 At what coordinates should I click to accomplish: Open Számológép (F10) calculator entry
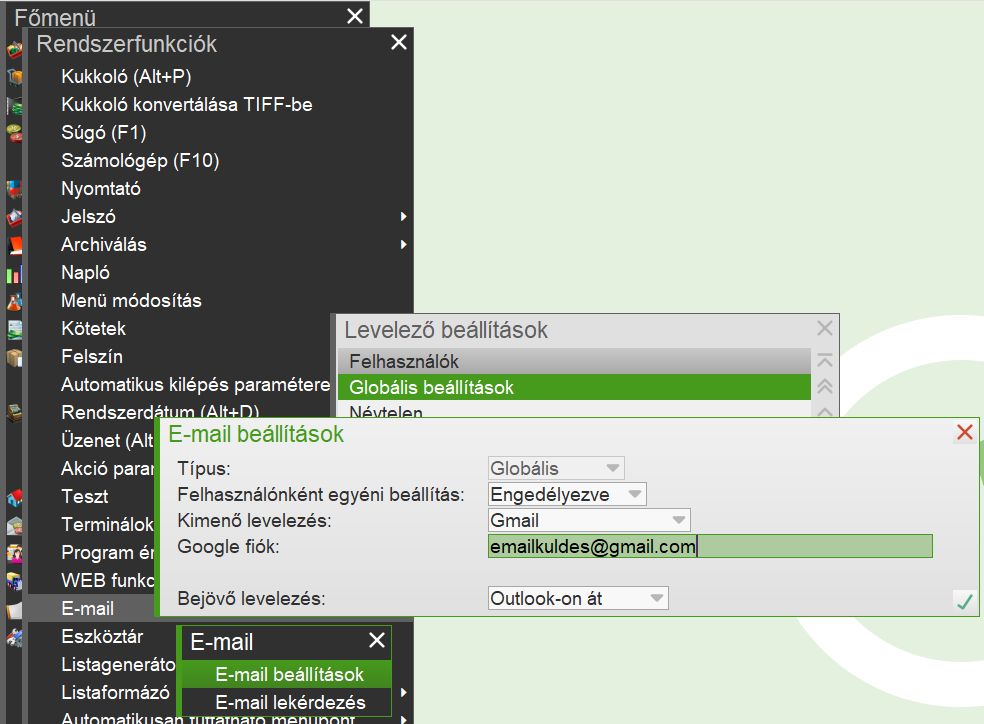(140, 161)
